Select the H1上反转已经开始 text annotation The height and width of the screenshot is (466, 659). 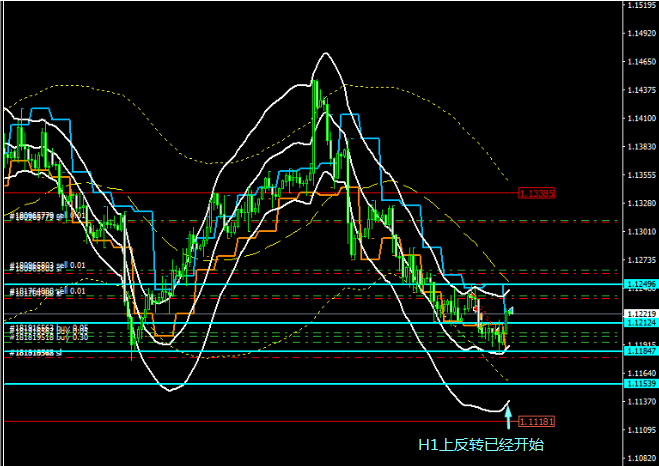point(481,443)
